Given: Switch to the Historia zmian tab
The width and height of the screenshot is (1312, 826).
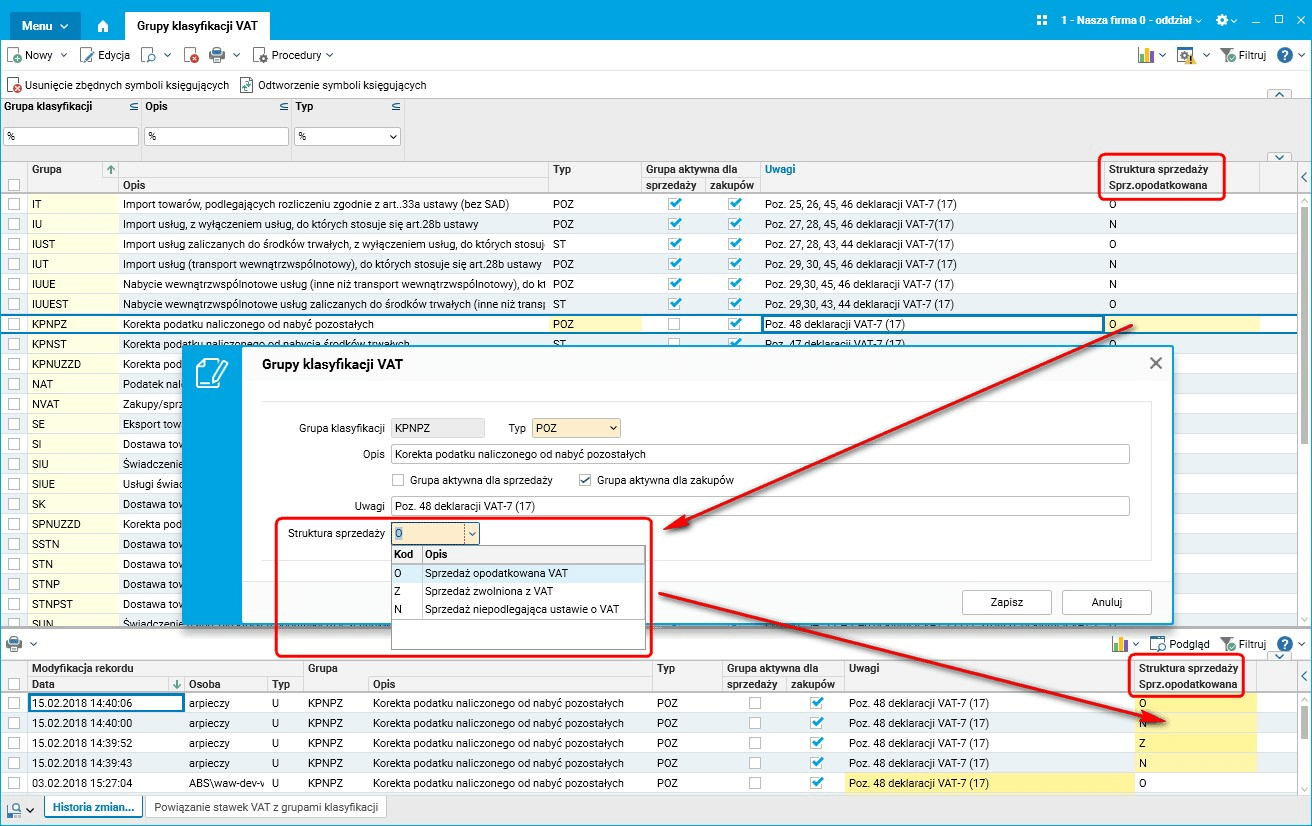Looking at the screenshot, I should [93, 808].
